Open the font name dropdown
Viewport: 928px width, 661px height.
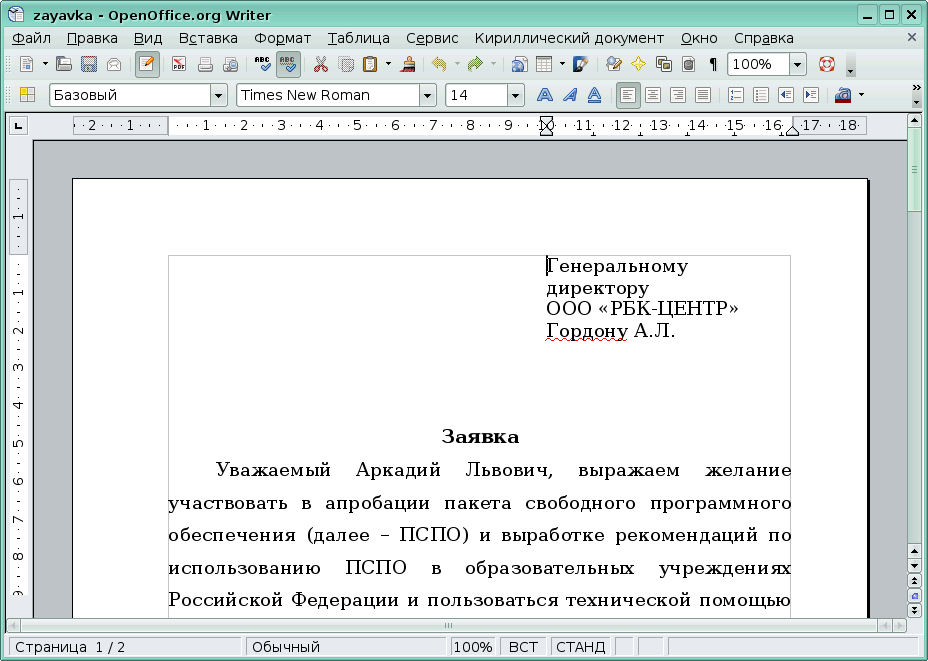coord(428,95)
